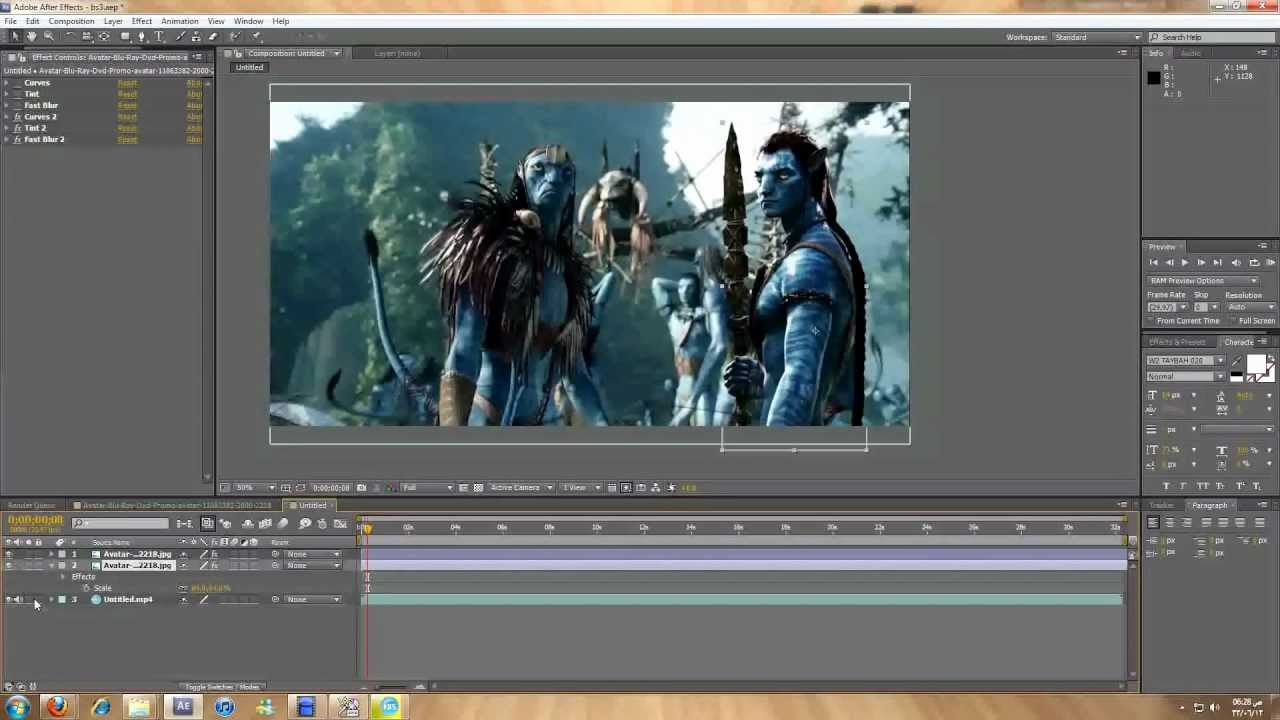The height and width of the screenshot is (720, 1280).
Task: Open the File menu
Action: click(10, 21)
